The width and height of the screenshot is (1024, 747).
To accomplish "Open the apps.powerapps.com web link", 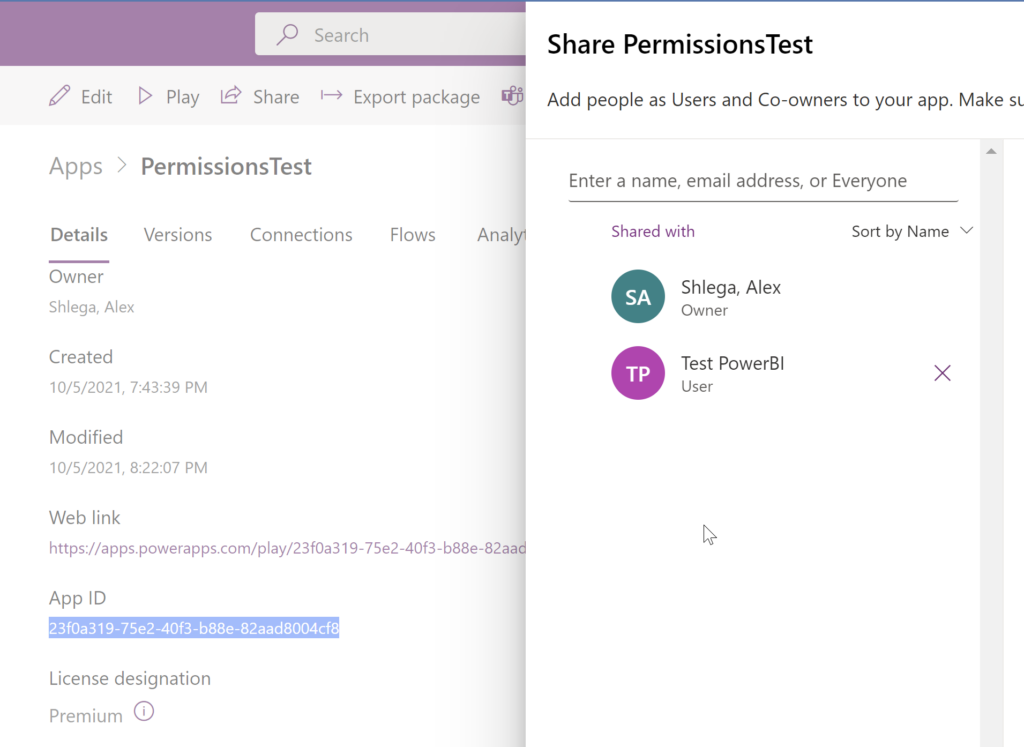I will (287, 548).
